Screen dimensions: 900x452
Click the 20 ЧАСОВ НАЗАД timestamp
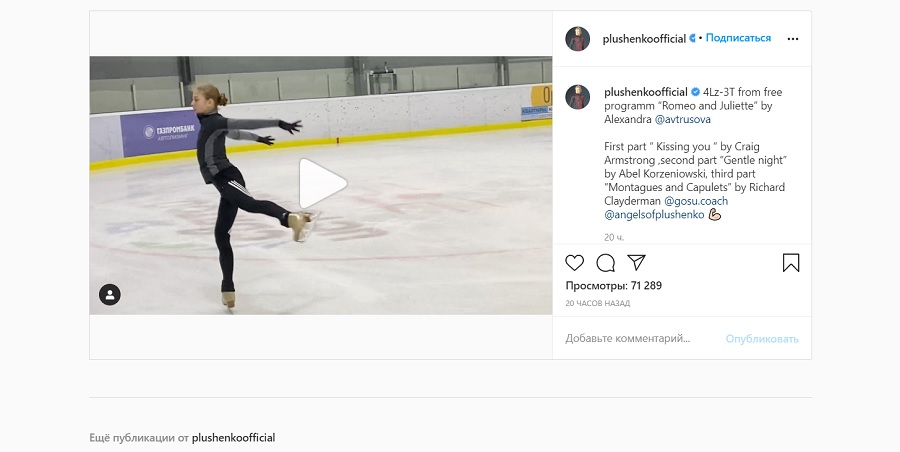598,303
